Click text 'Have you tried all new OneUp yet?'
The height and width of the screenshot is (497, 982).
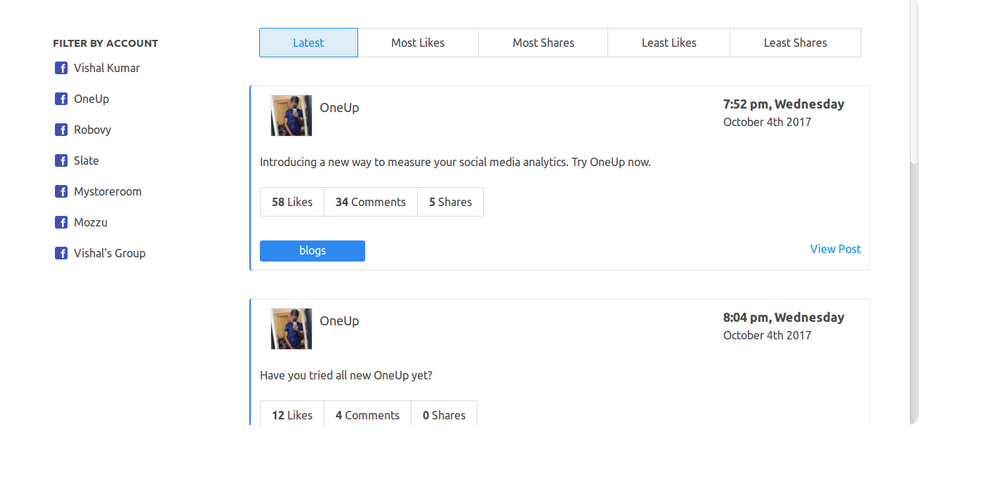coord(346,376)
